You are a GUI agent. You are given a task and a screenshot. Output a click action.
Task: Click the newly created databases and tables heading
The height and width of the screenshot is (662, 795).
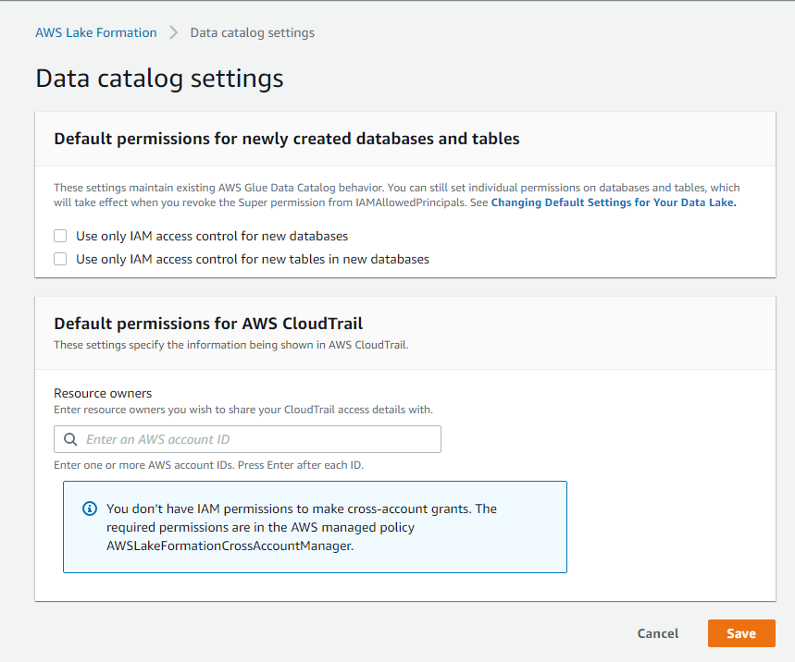pyautogui.click(x=287, y=139)
